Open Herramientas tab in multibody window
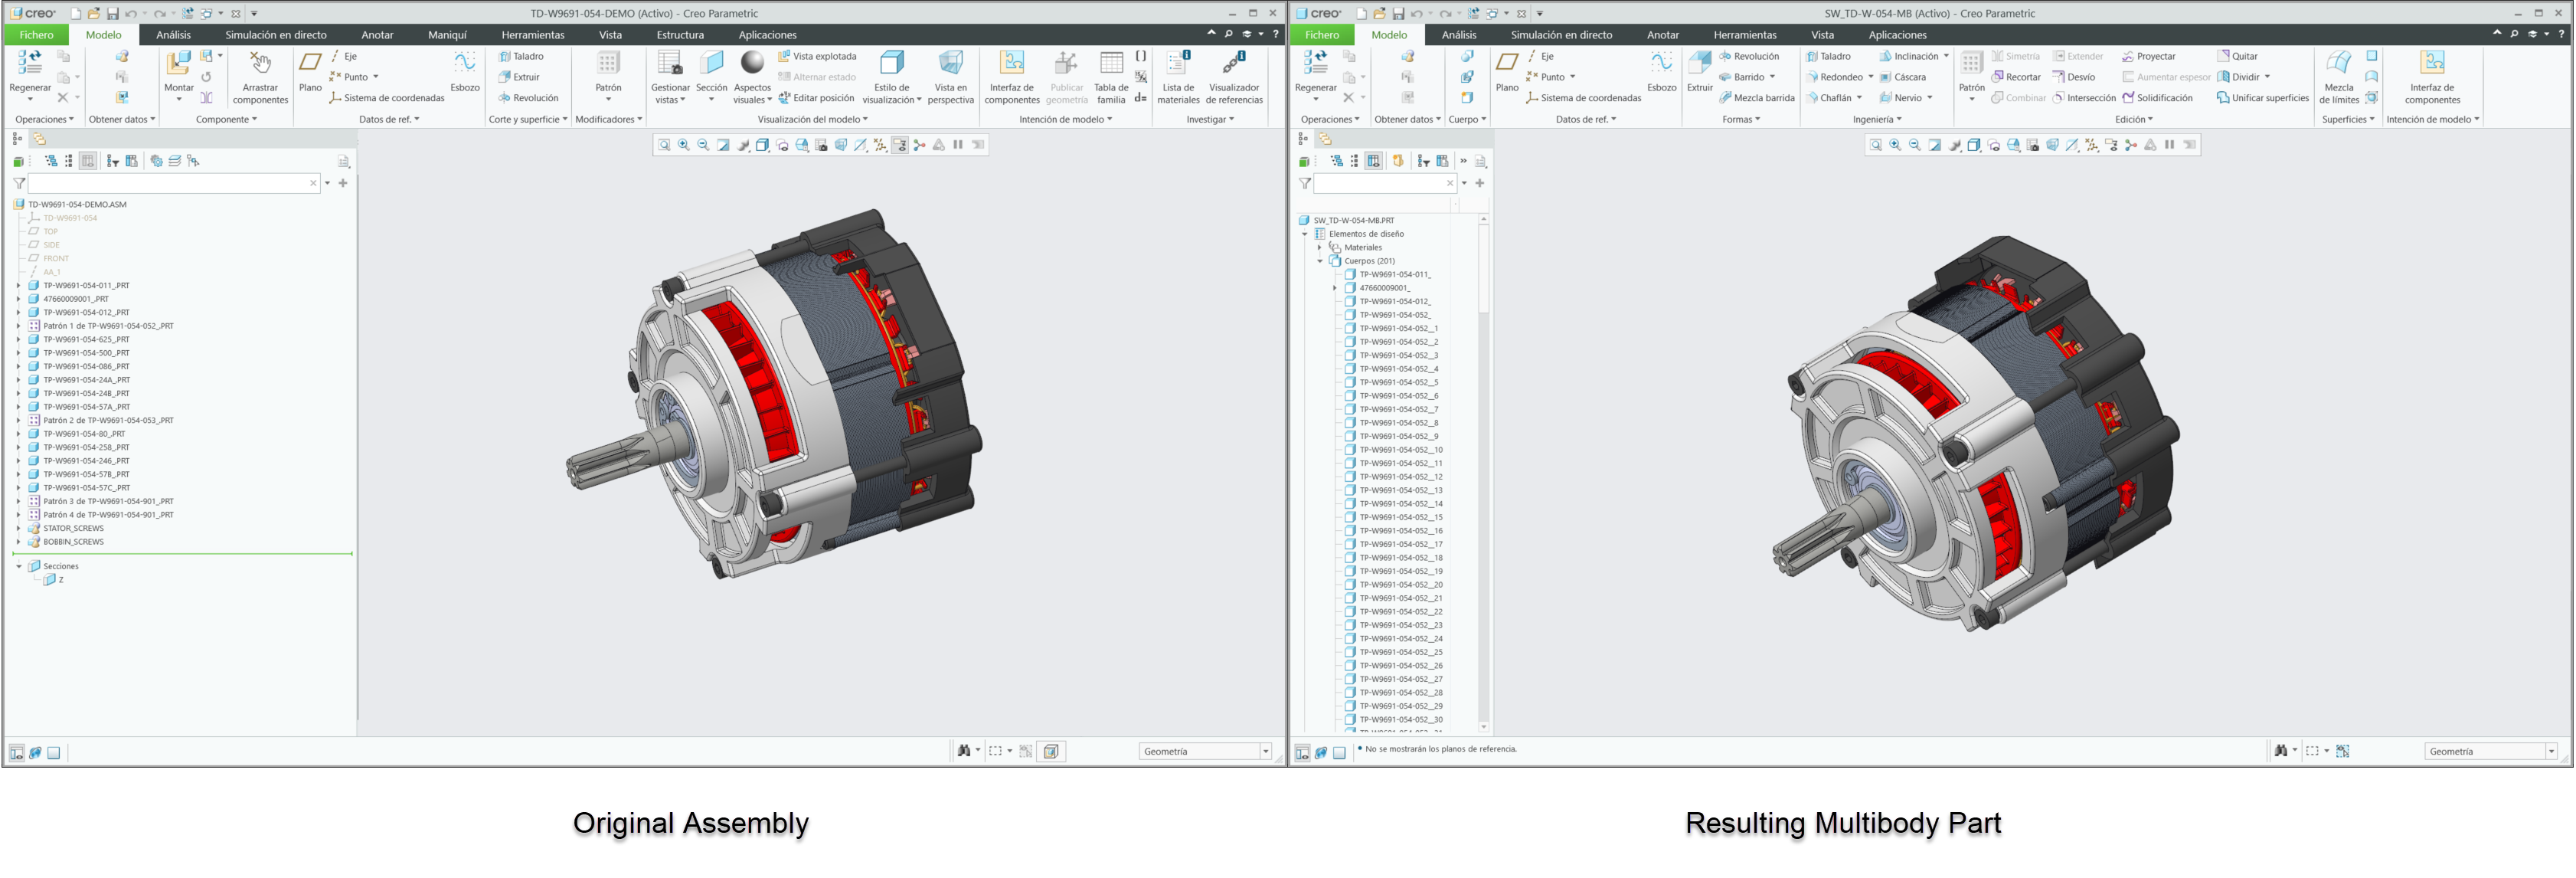The height and width of the screenshot is (878, 2576). (x=1745, y=35)
